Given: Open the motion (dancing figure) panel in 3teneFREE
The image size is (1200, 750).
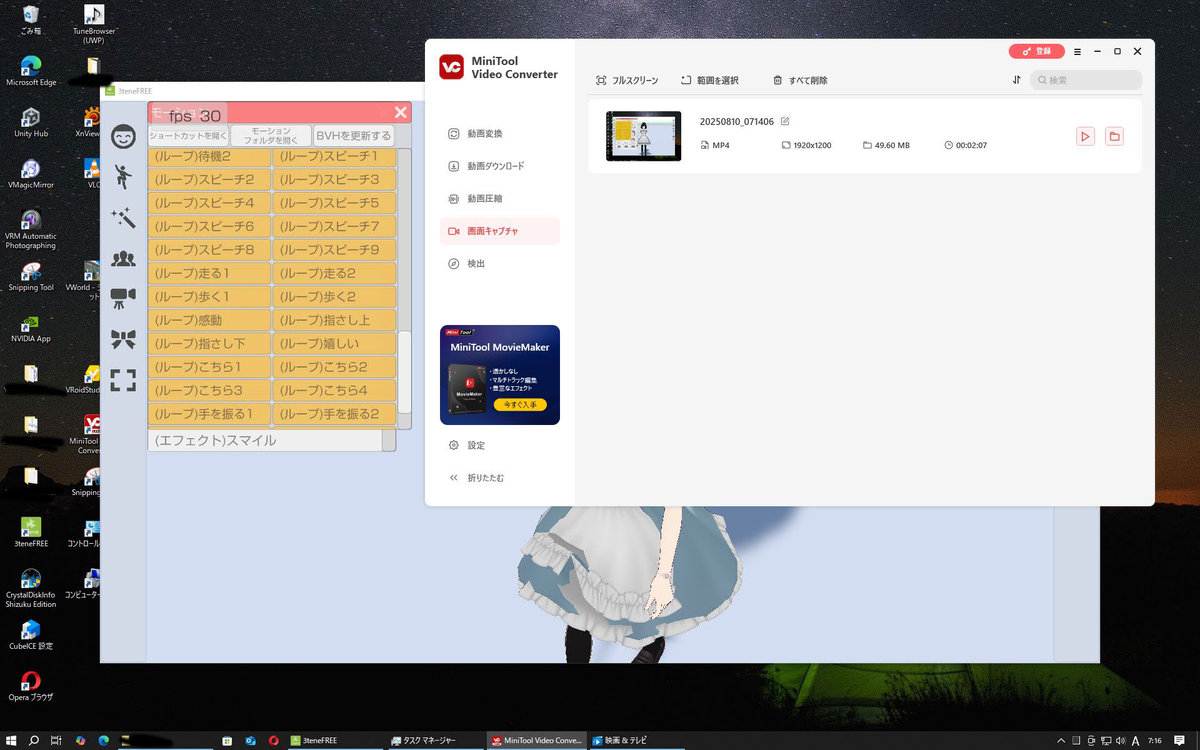Looking at the screenshot, I should (123, 177).
